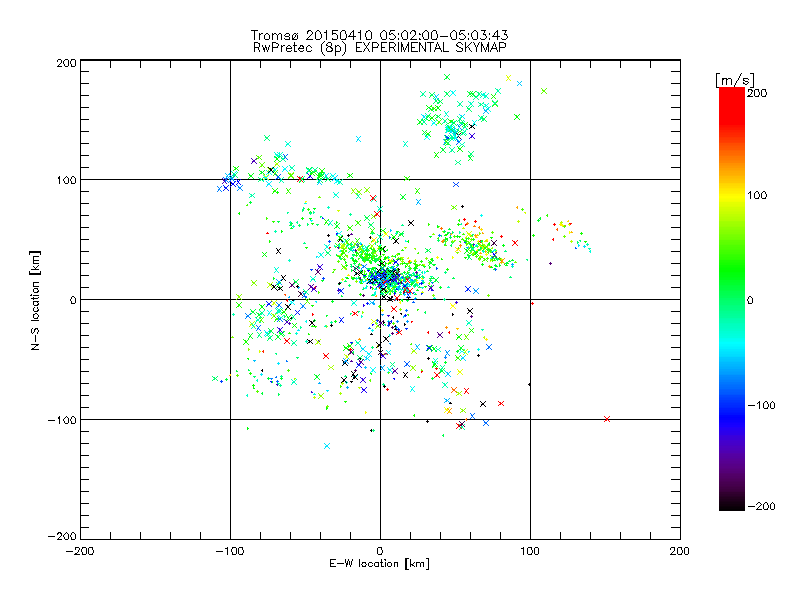
Task: Click the -200 label on the colorbar
Action: click(x=762, y=506)
